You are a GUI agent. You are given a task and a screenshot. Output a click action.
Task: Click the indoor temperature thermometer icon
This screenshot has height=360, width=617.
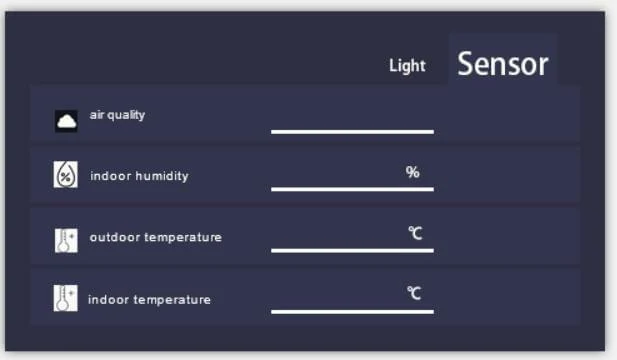coord(66,298)
